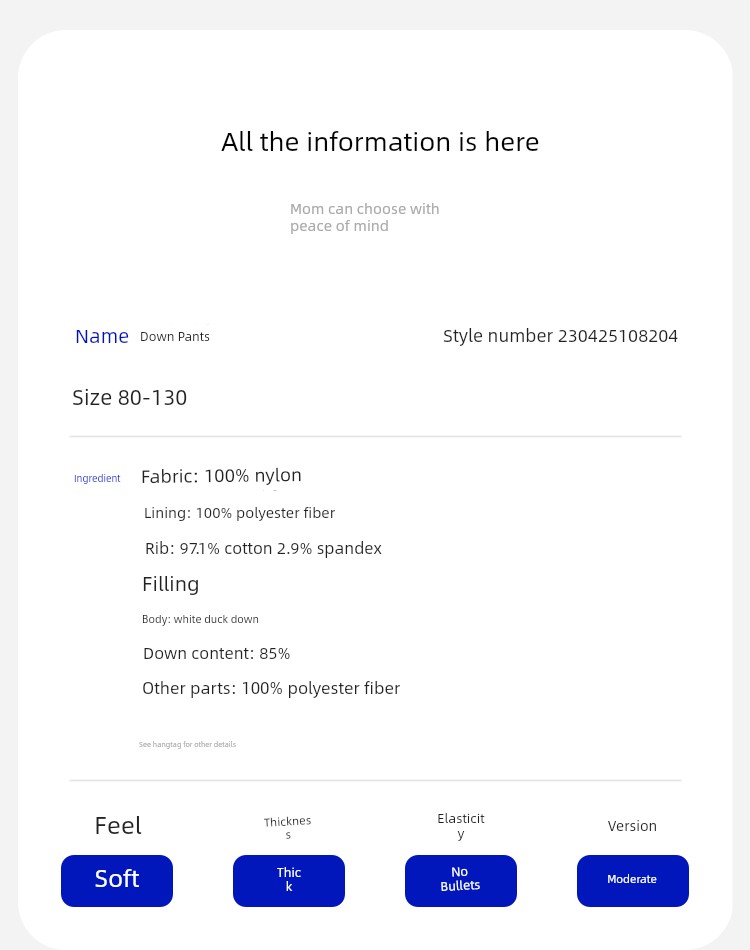Select Lining: 100% polyester fiber line
This screenshot has height=950, width=750.
pyautogui.click(x=239, y=513)
